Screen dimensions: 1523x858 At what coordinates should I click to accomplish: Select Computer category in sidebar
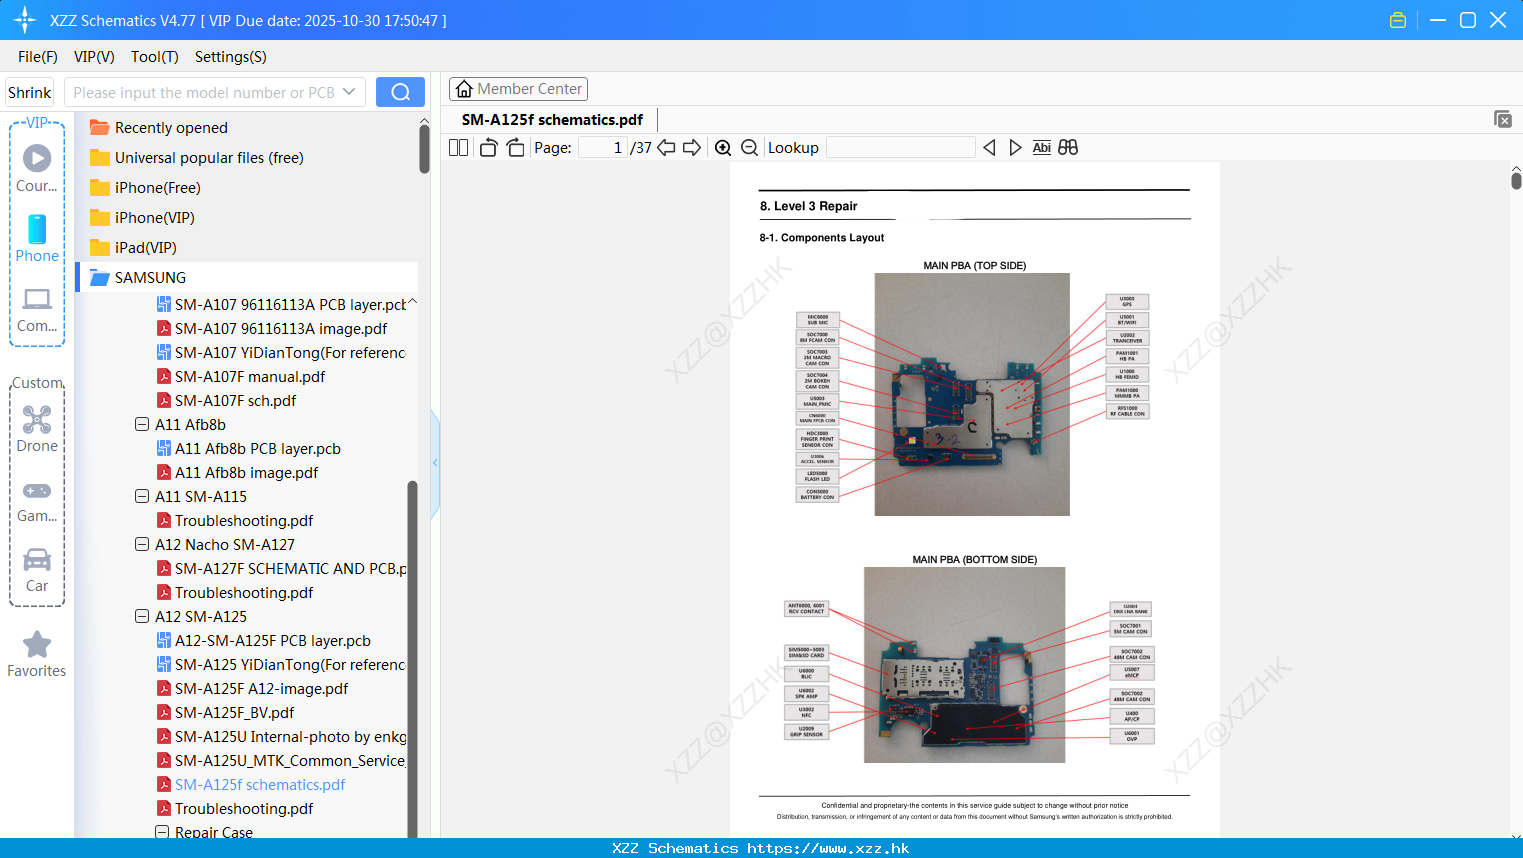(x=37, y=310)
